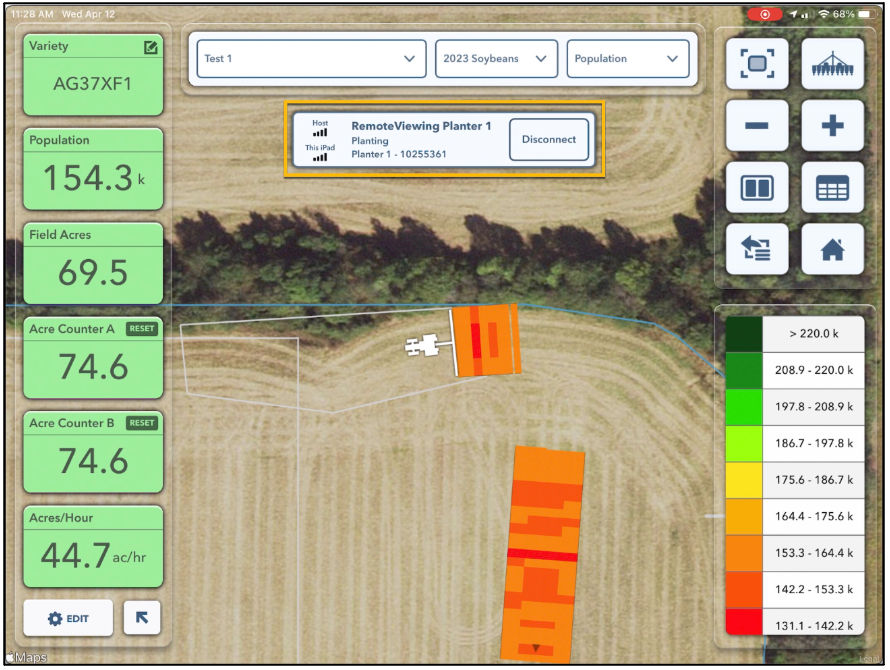Select the 131.1 - 142.2 k red swatch

pyautogui.click(x=744, y=622)
